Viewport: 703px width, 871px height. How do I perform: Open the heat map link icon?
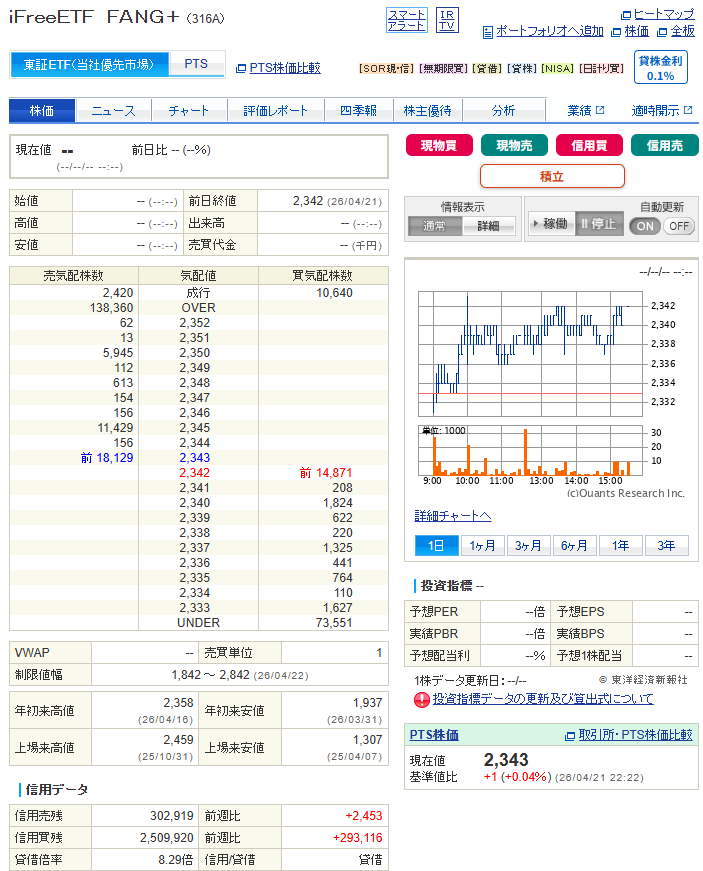click(627, 14)
